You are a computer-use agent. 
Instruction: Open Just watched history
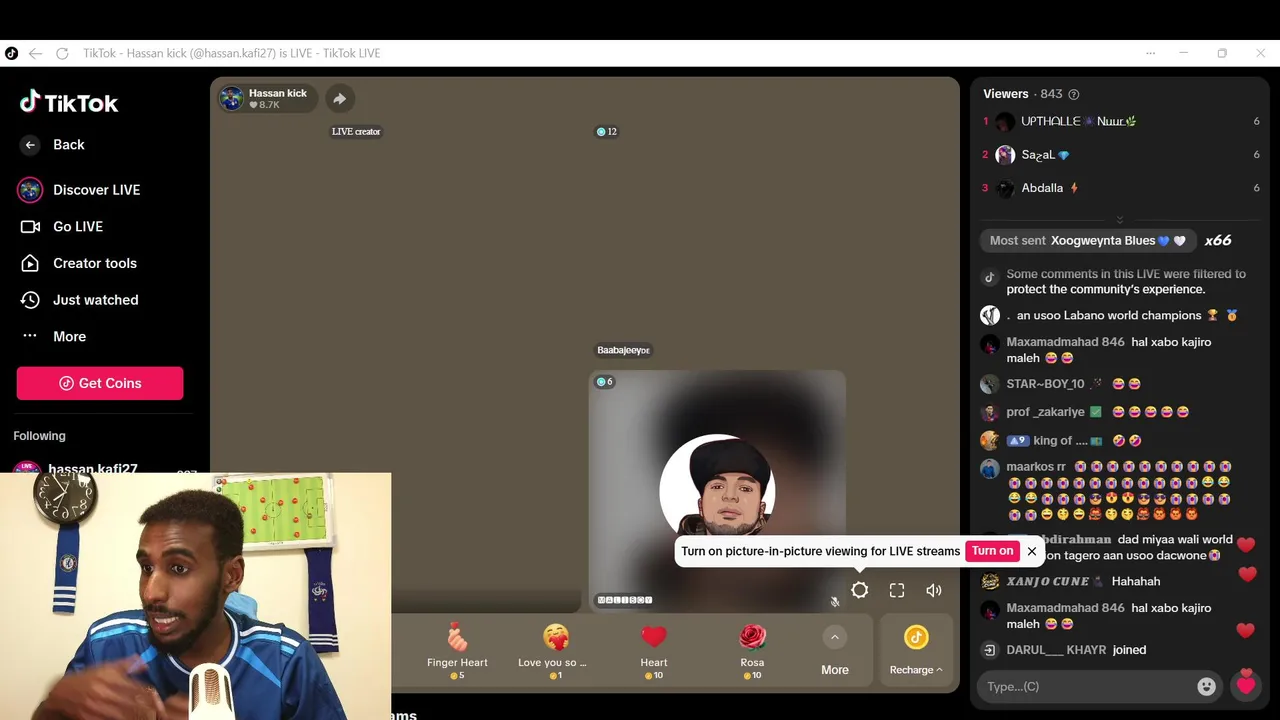(79, 300)
